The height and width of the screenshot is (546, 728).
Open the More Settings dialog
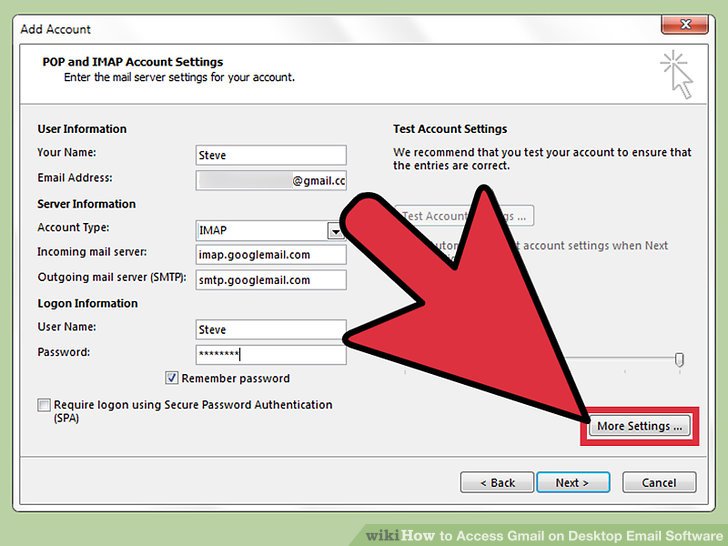point(639,426)
